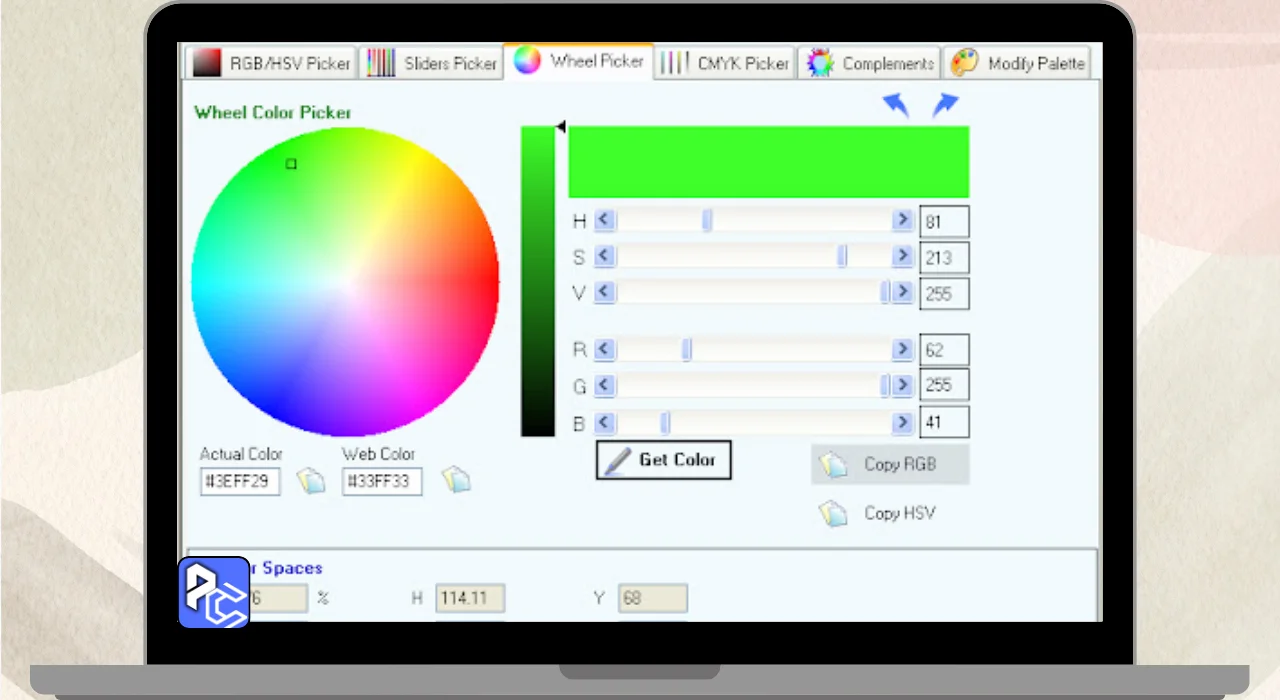
Task: Click the small square wheel selection marker
Action: tap(291, 164)
